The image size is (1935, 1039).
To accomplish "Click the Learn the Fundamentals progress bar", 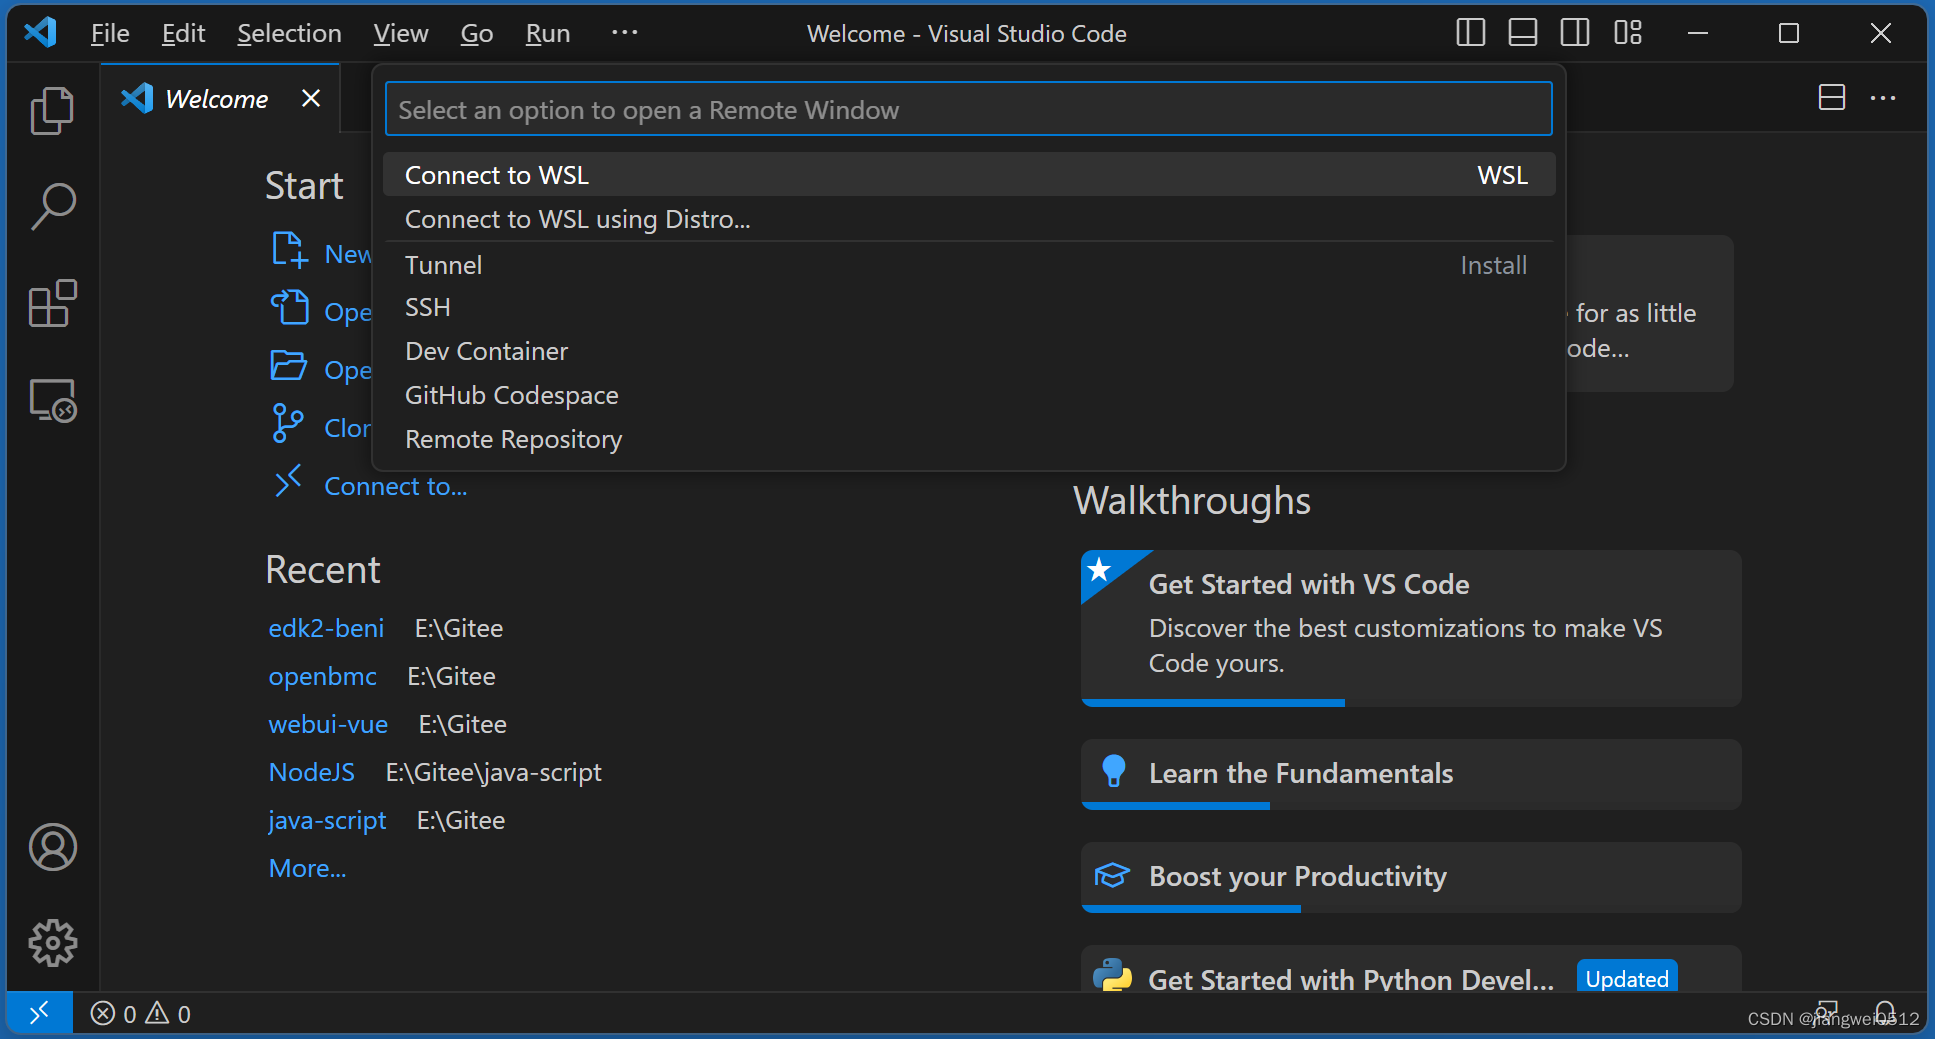I will [x=1175, y=806].
